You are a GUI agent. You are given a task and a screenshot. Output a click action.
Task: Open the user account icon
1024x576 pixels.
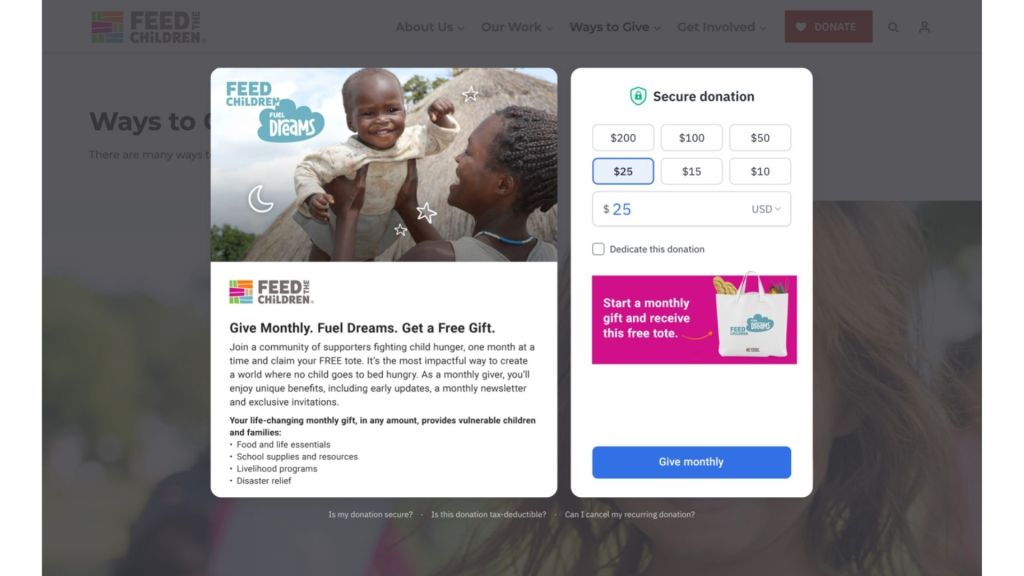pos(924,27)
